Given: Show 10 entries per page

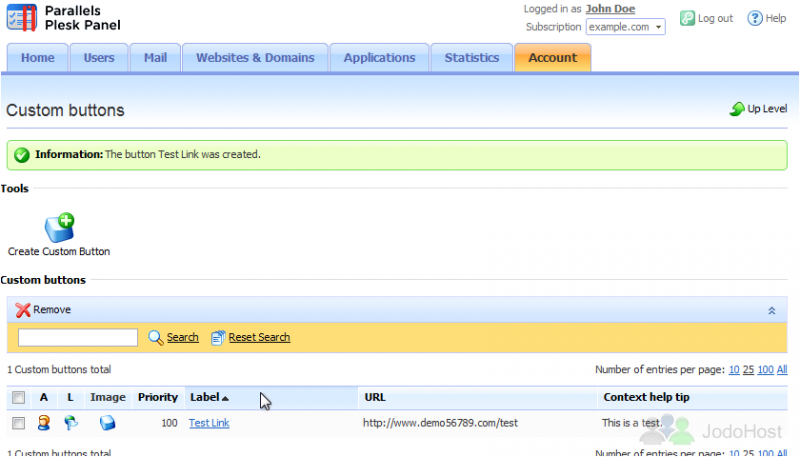Looking at the screenshot, I should pyautogui.click(x=734, y=370).
